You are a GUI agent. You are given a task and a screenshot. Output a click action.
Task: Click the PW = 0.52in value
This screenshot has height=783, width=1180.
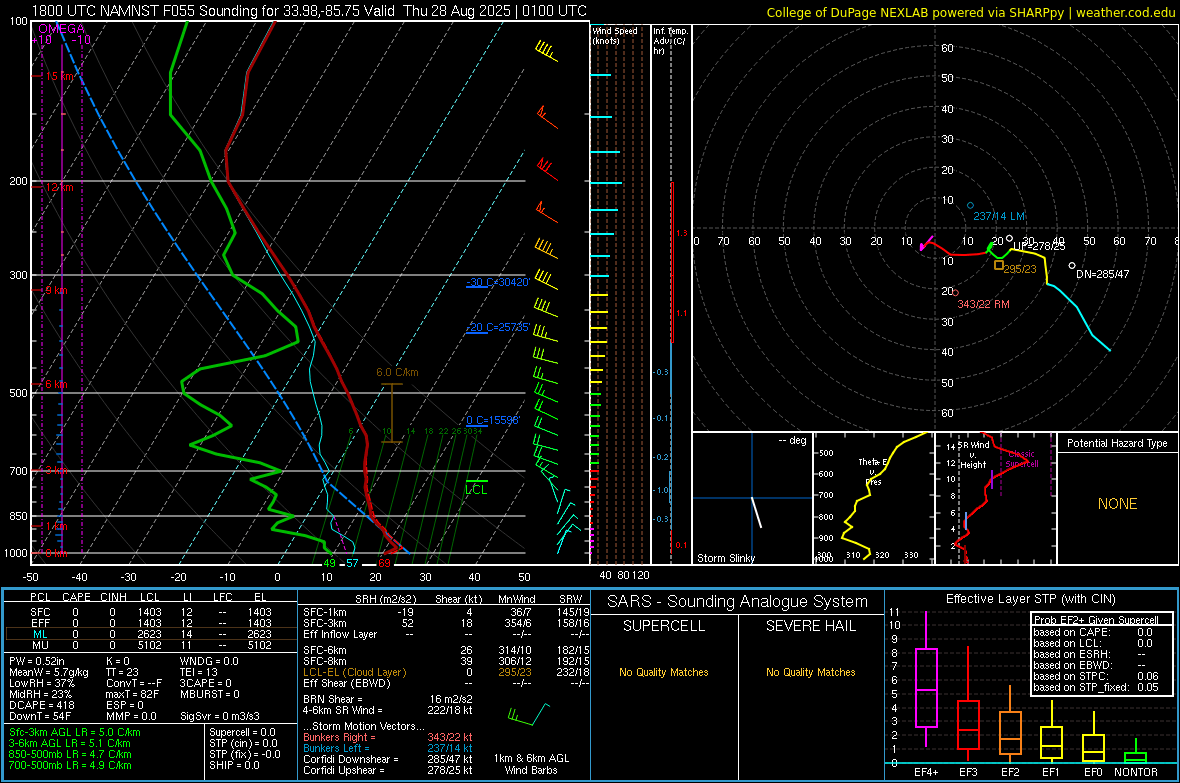pos(37,661)
